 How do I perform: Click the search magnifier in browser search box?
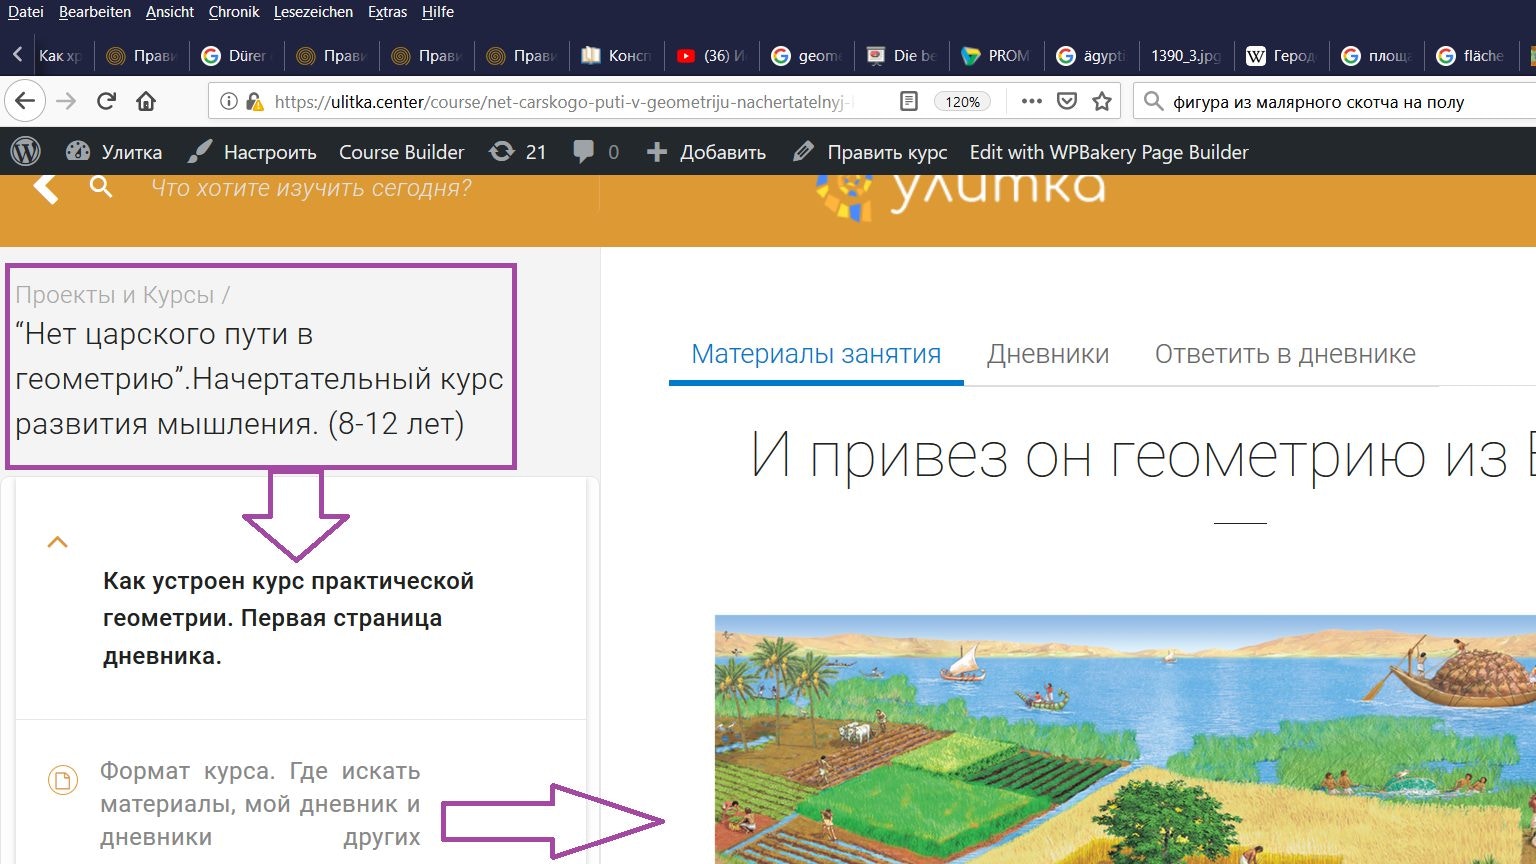click(x=1153, y=101)
